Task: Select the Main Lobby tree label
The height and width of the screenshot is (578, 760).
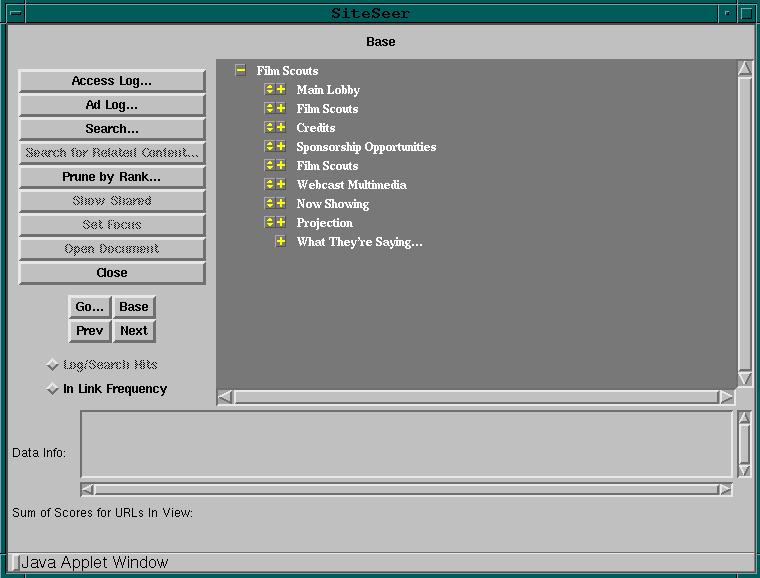Action: (328, 90)
